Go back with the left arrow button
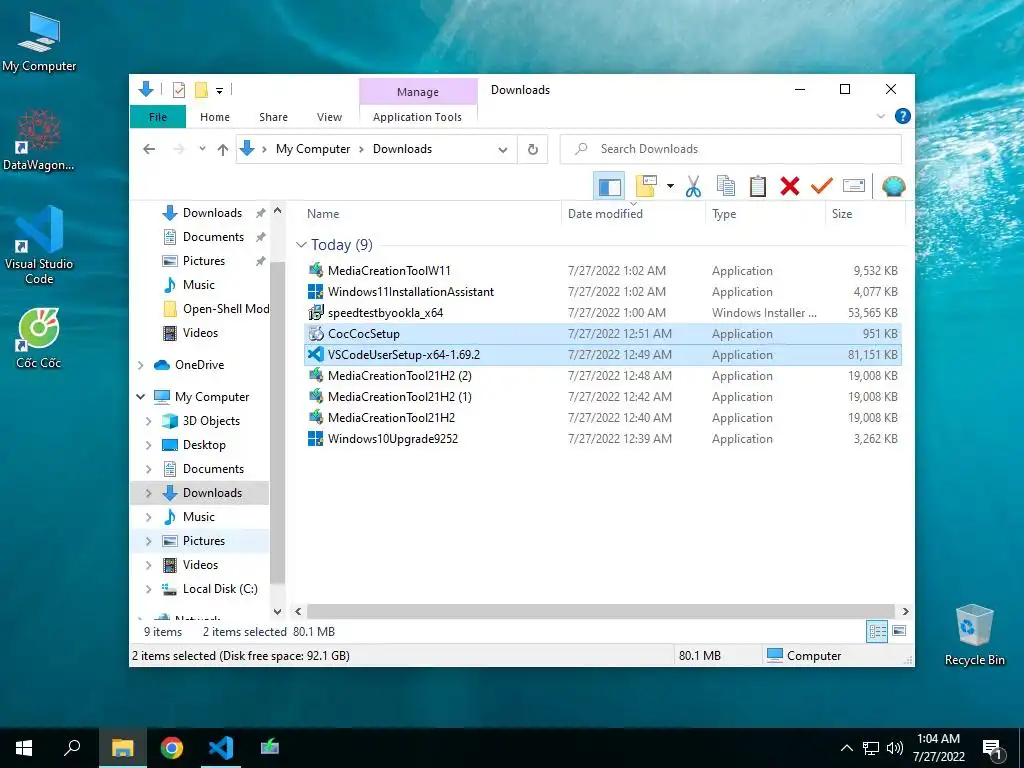1024x768 pixels. 149,150
